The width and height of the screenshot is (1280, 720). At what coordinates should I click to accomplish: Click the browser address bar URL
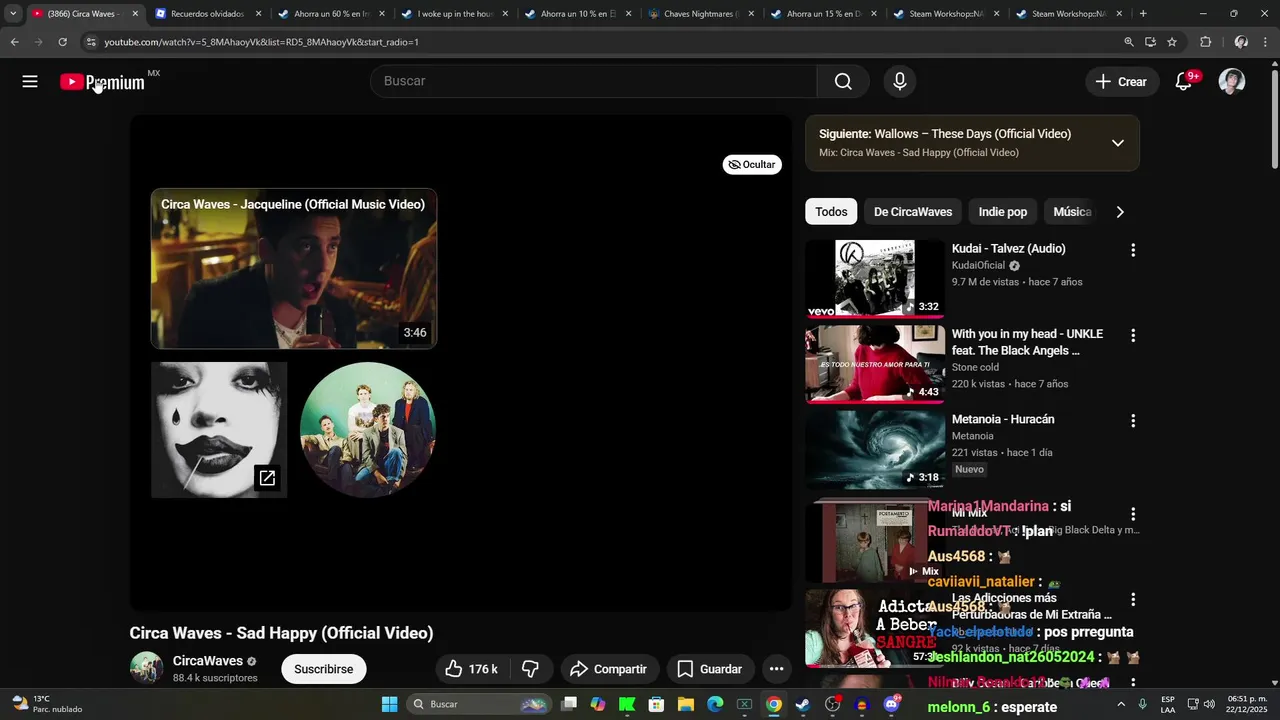pyautogui.click(x=261, y=42)
